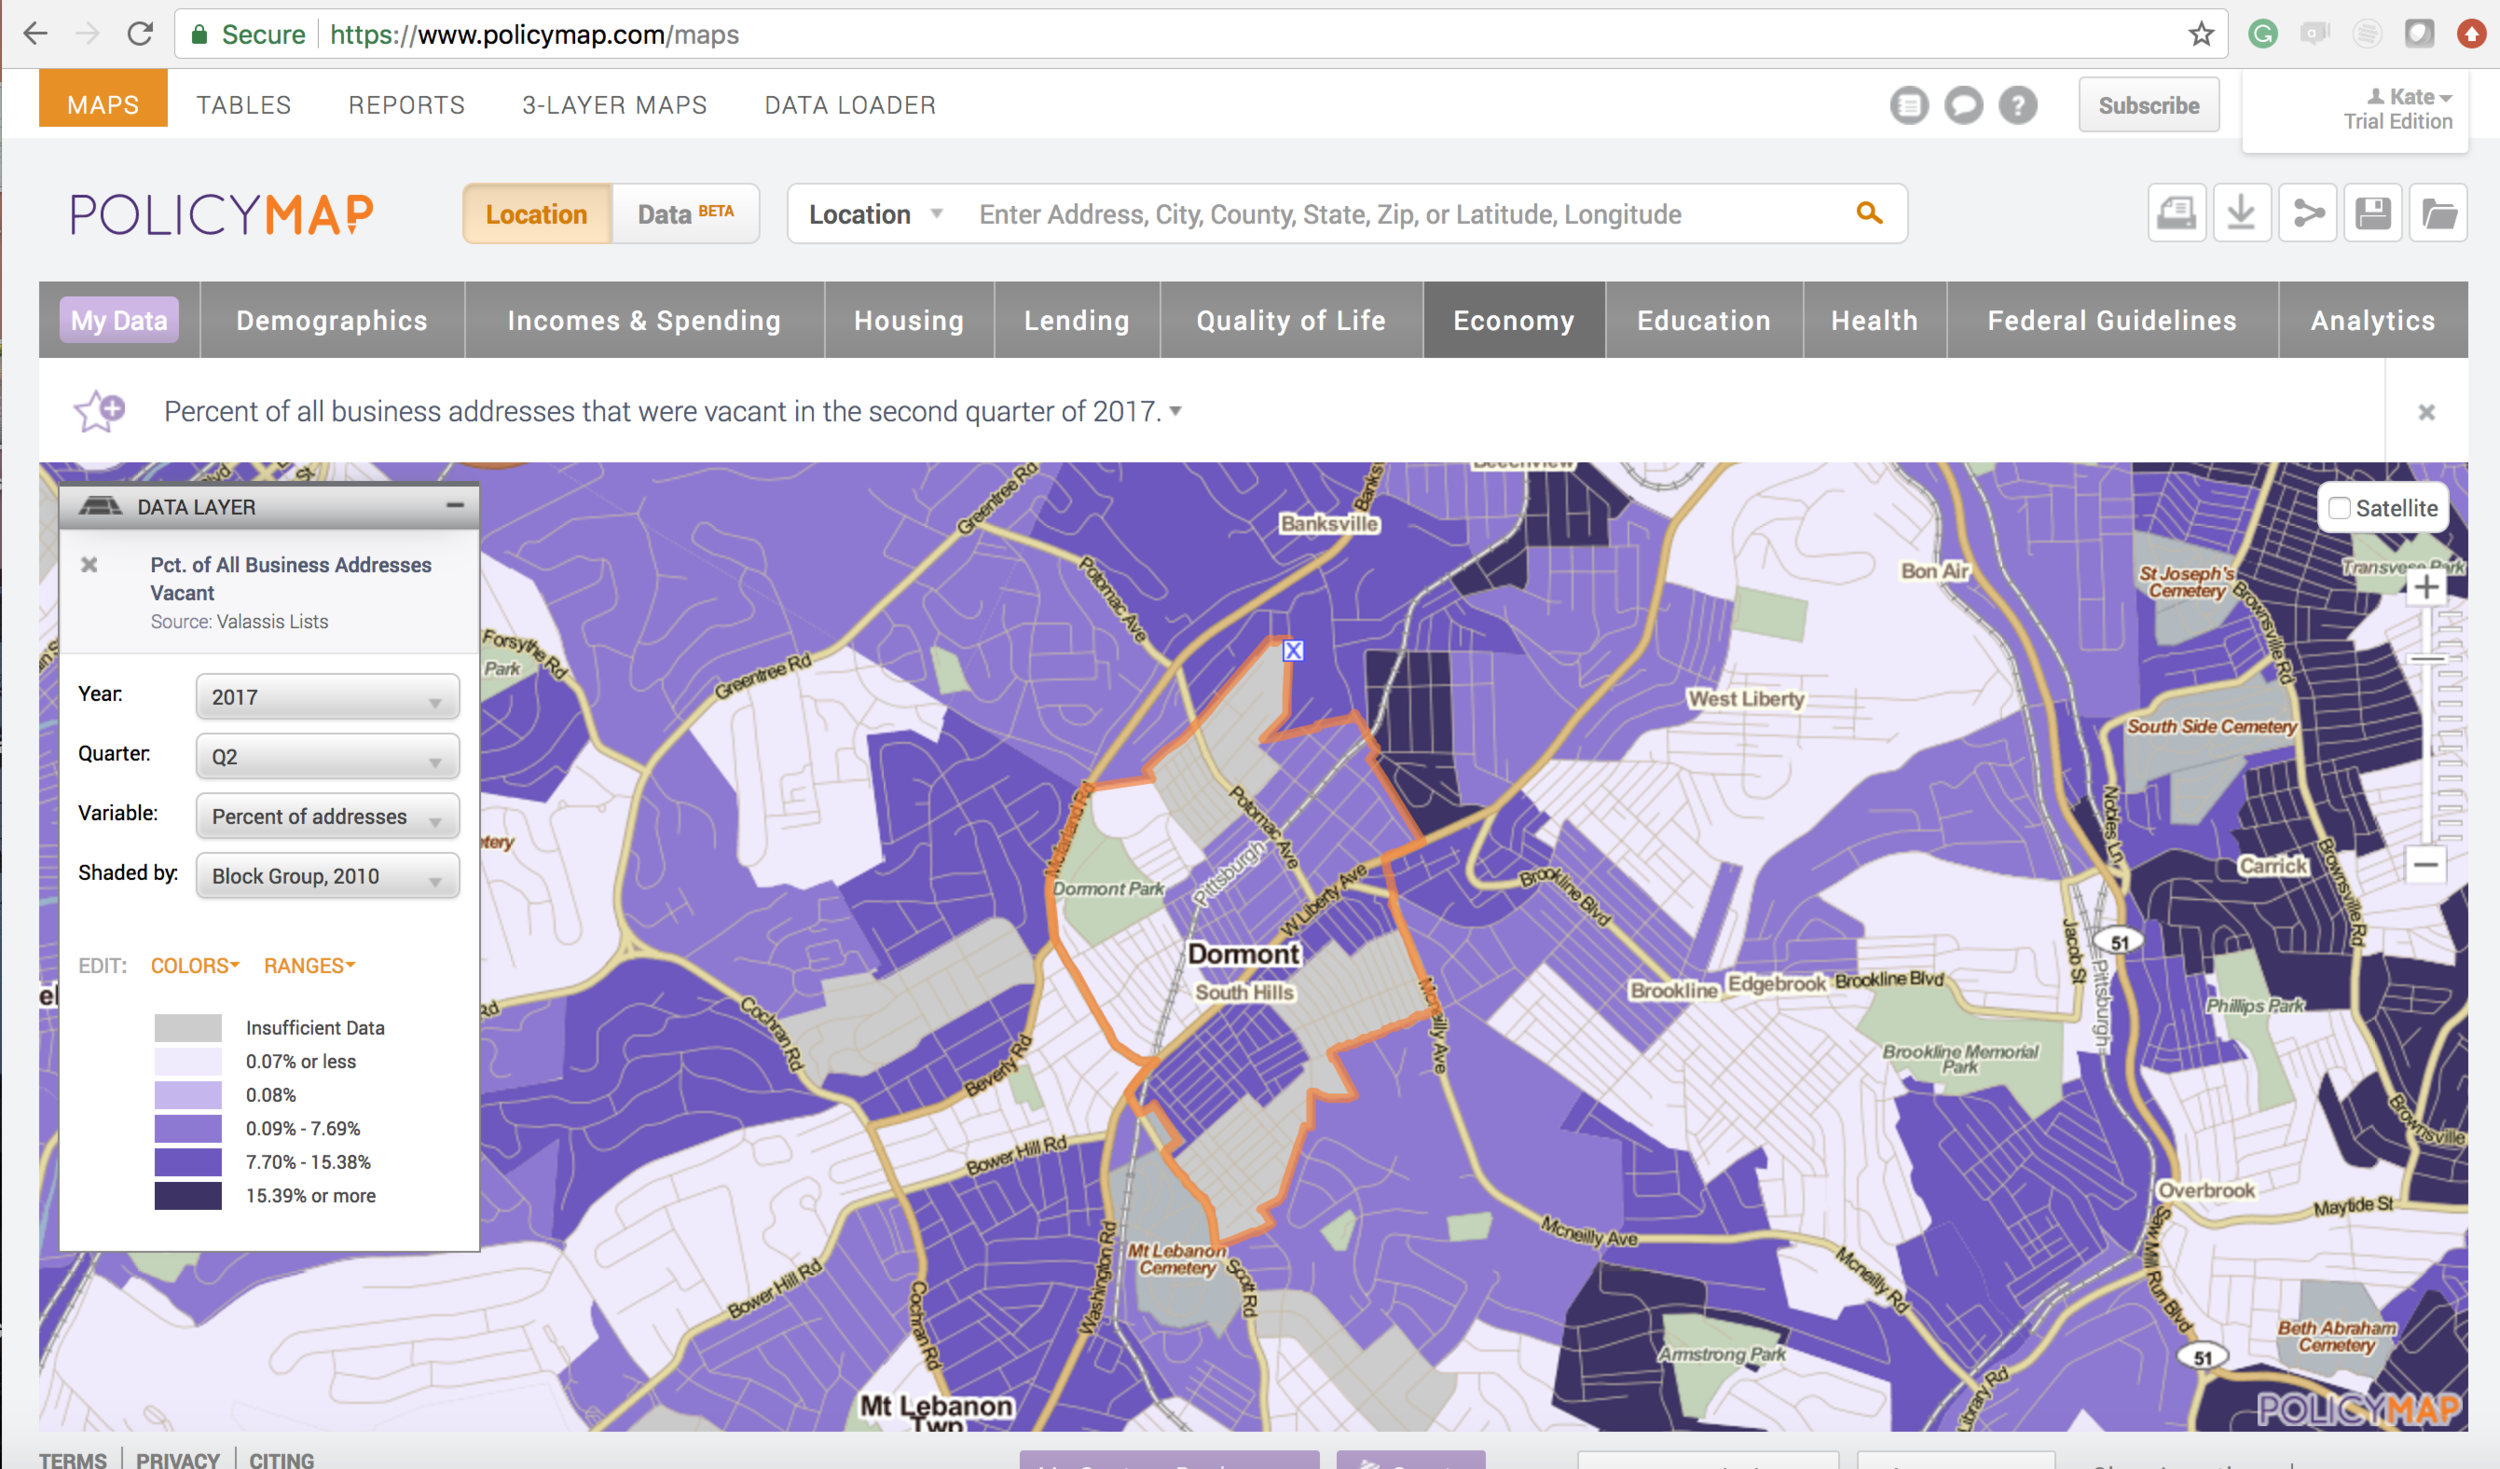Viewport: 2500px width, 1469px height.
Task: Open the news list icon in header
Action: click(x=1909, y=105)
